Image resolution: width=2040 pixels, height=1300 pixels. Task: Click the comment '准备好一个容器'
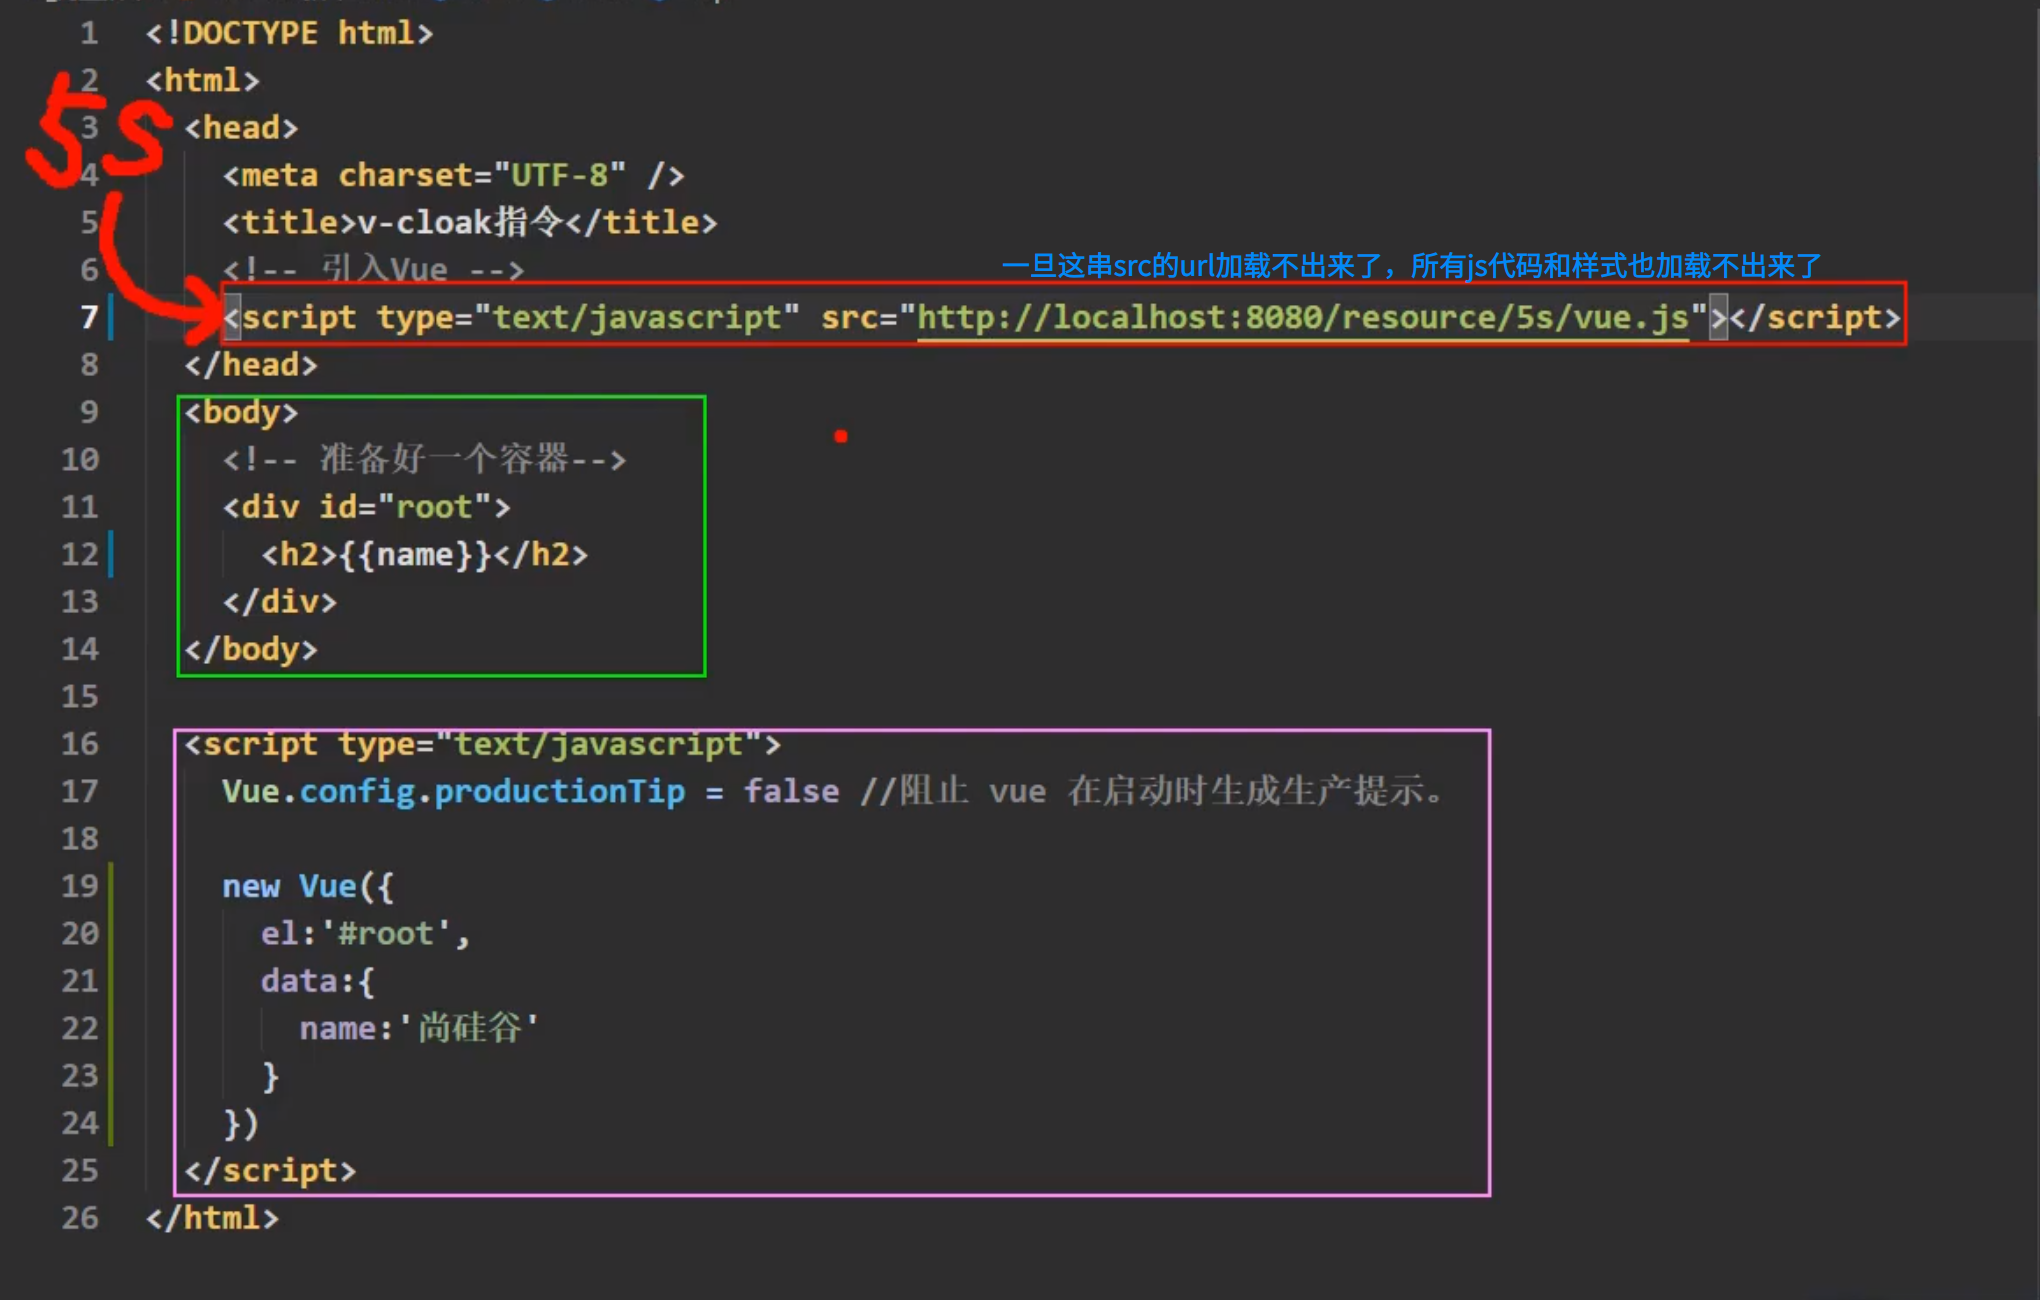pos(424,460)
